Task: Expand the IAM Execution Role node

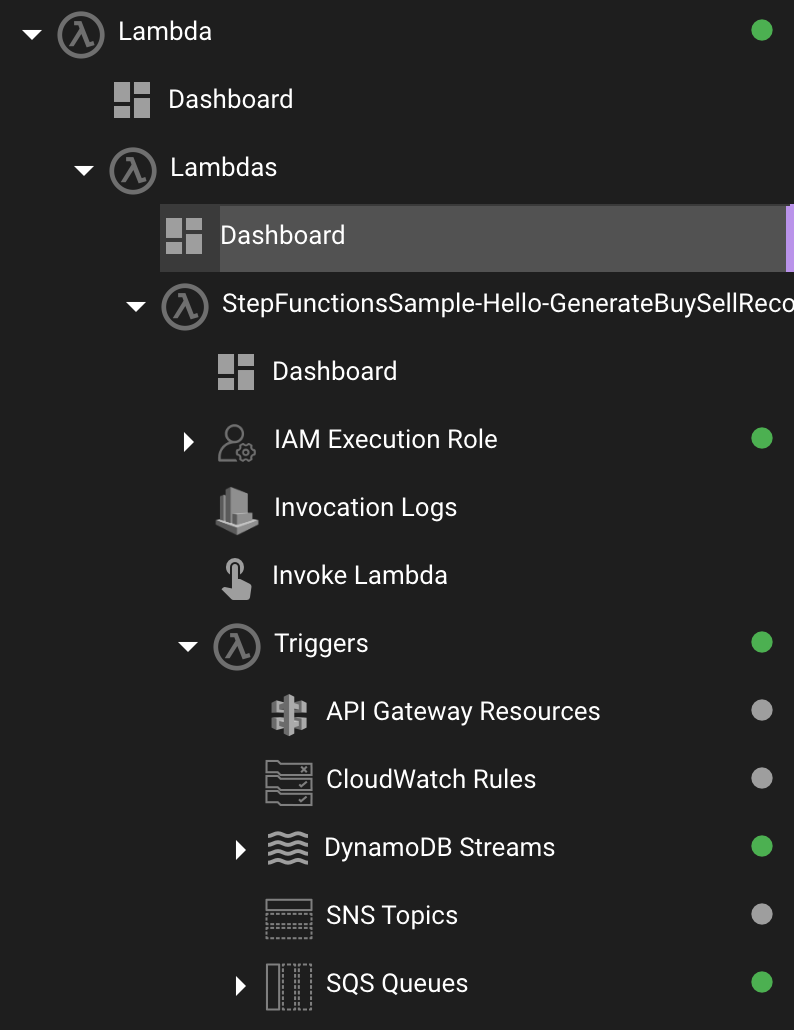Action: click(x=188, y=441)
